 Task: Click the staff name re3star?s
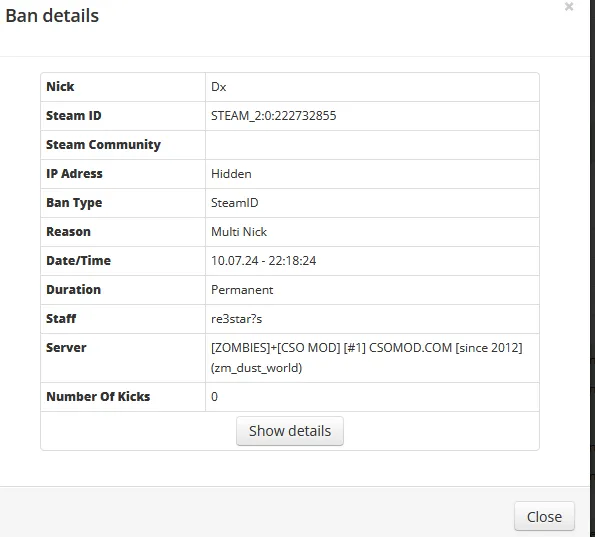(x=236, y=319)
